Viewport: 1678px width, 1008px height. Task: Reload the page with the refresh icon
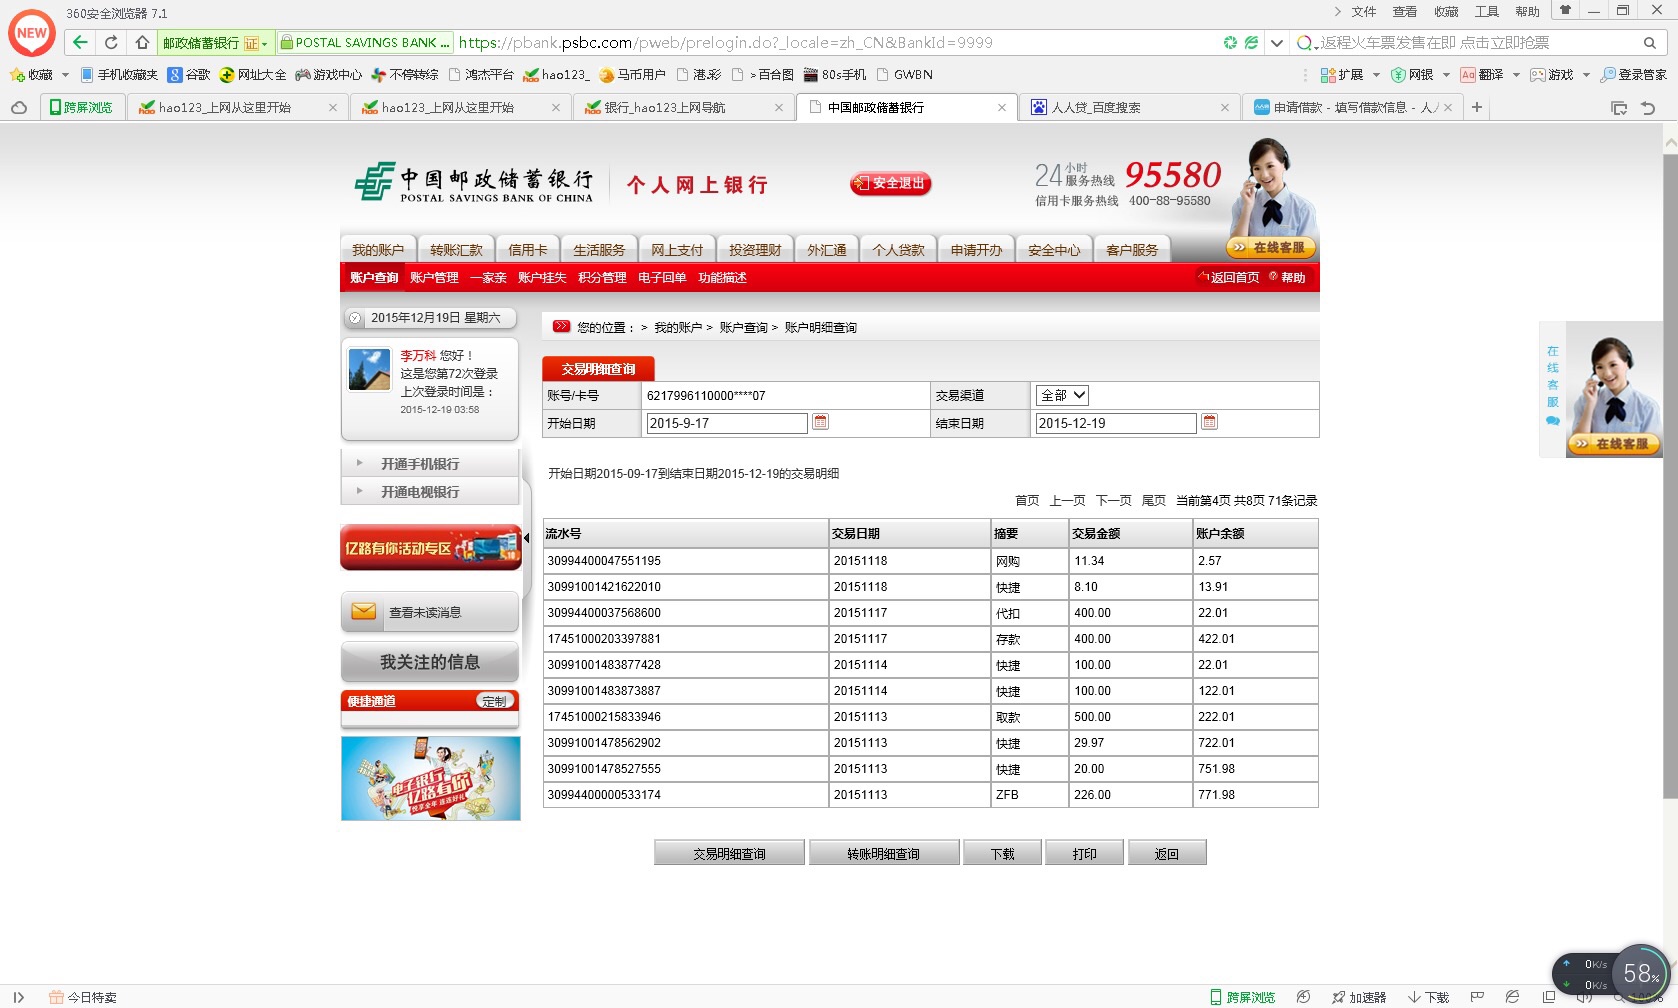[111, 42]
